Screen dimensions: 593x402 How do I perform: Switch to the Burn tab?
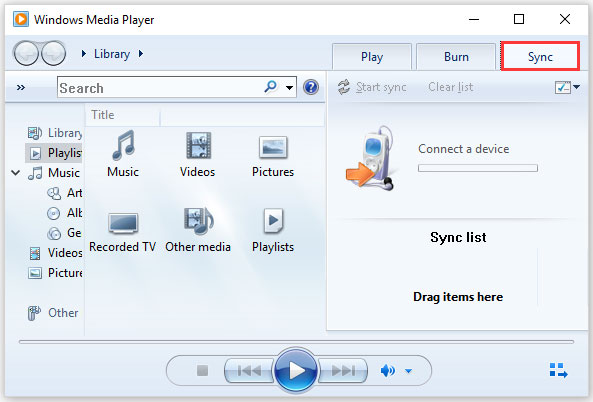[456, 57]
